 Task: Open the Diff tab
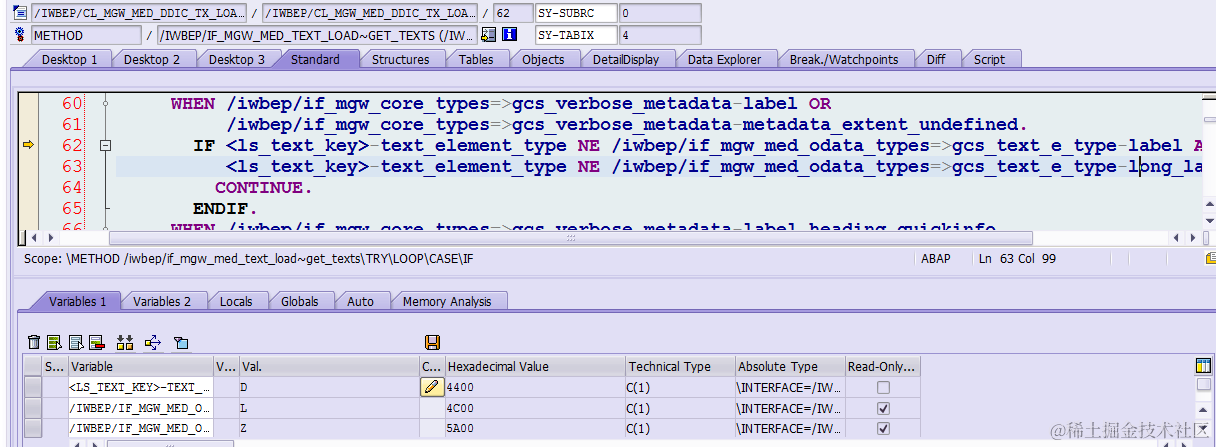936,59
